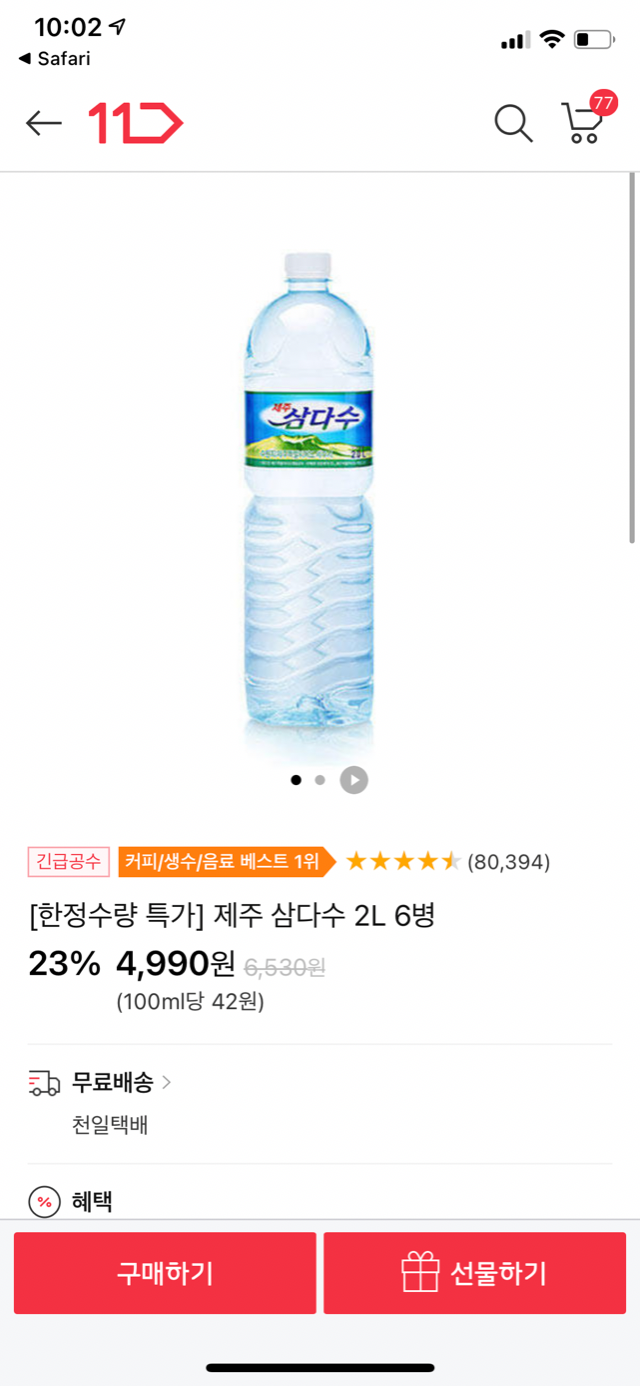Open the search magnifier icon
The width and height of the screenshot is (640, 1386).
pos(513,123)
